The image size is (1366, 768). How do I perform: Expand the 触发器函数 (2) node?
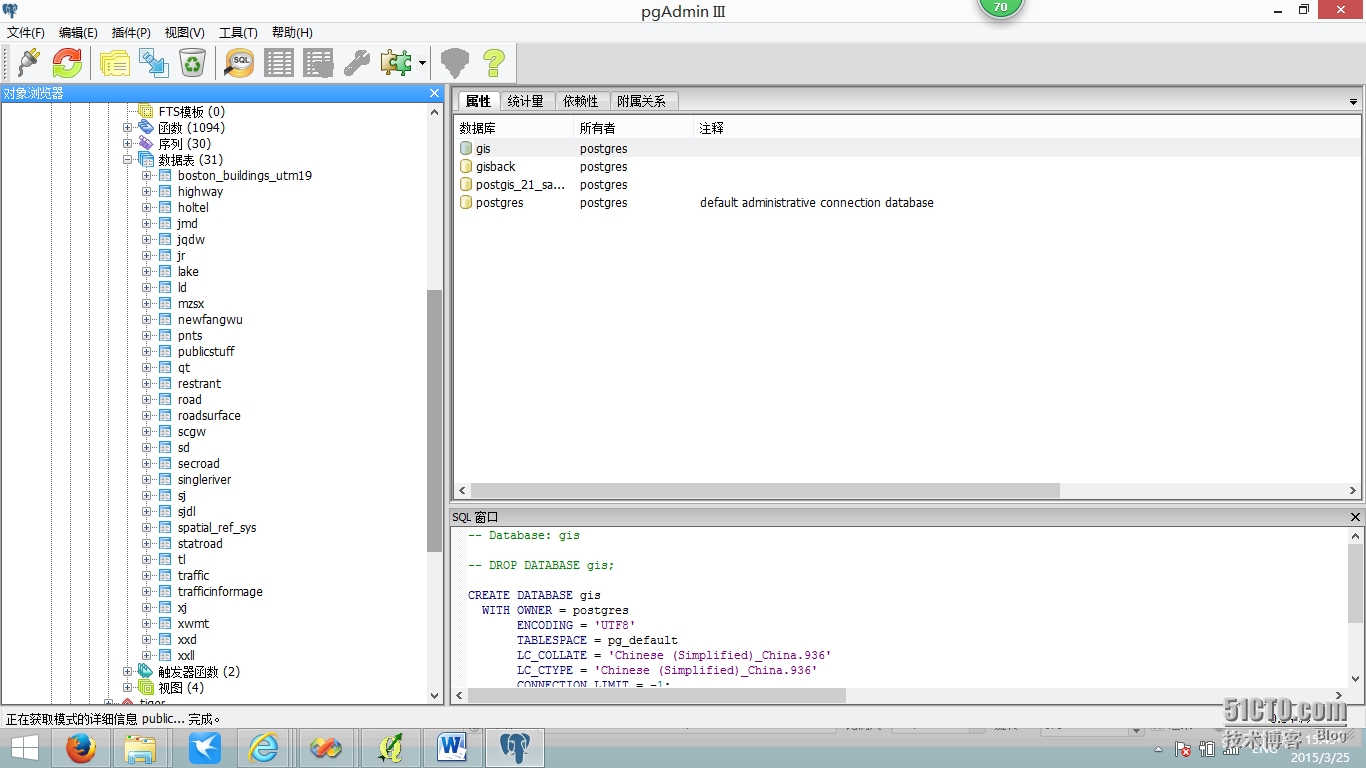(x=127, y=672)
